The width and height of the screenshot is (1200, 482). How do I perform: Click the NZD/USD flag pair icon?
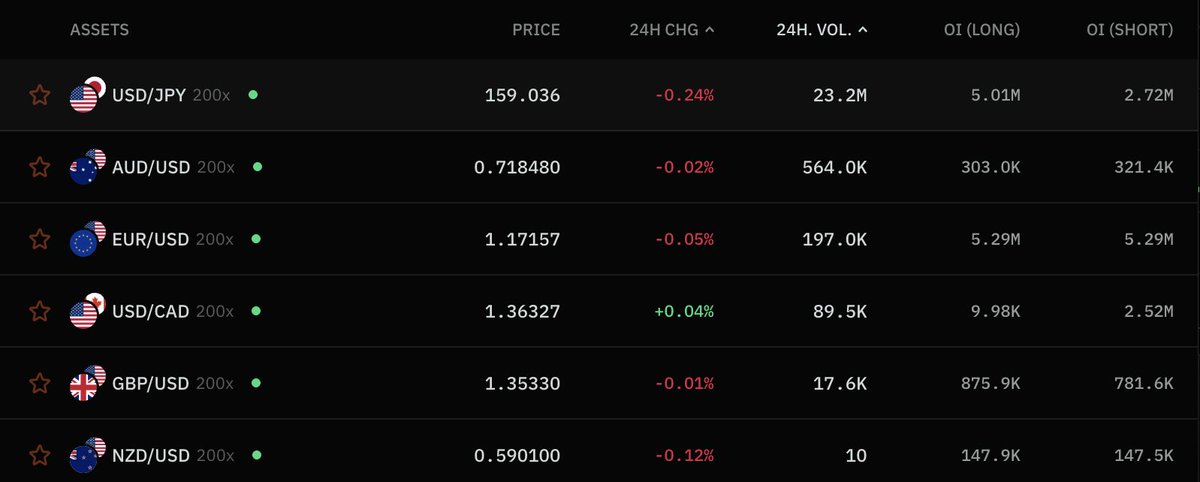pyautogui.click(x=87, y=454)
